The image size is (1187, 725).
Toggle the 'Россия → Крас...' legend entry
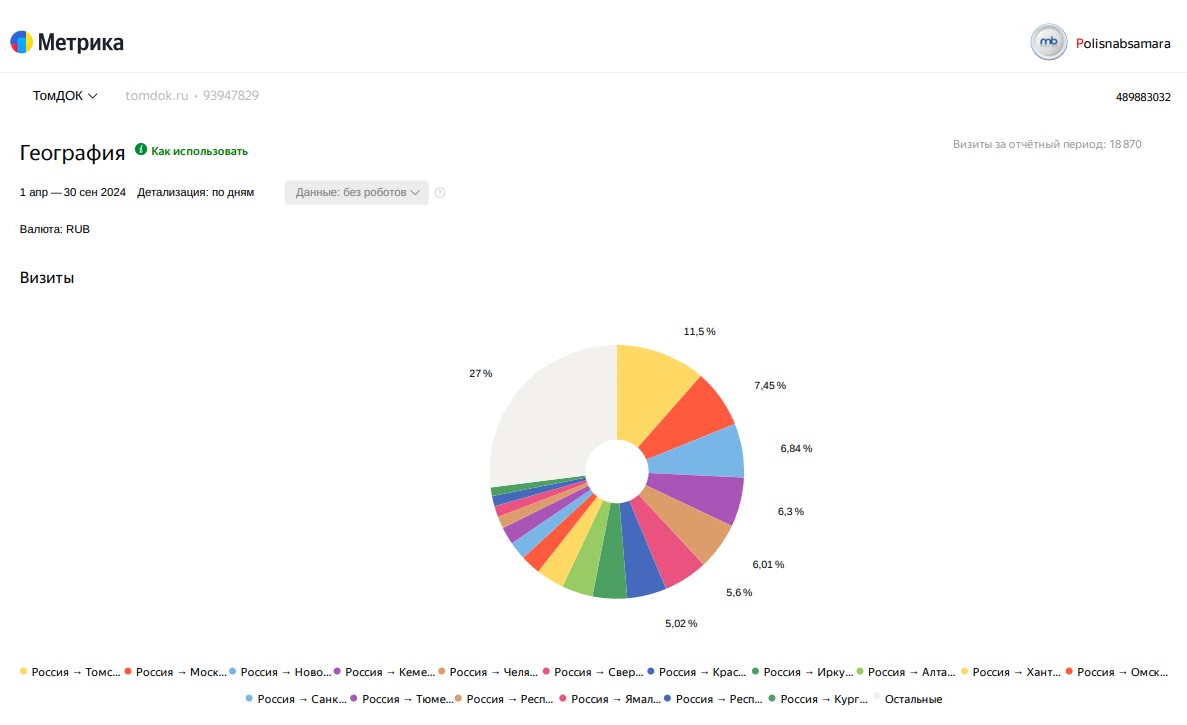coord(698,672)
